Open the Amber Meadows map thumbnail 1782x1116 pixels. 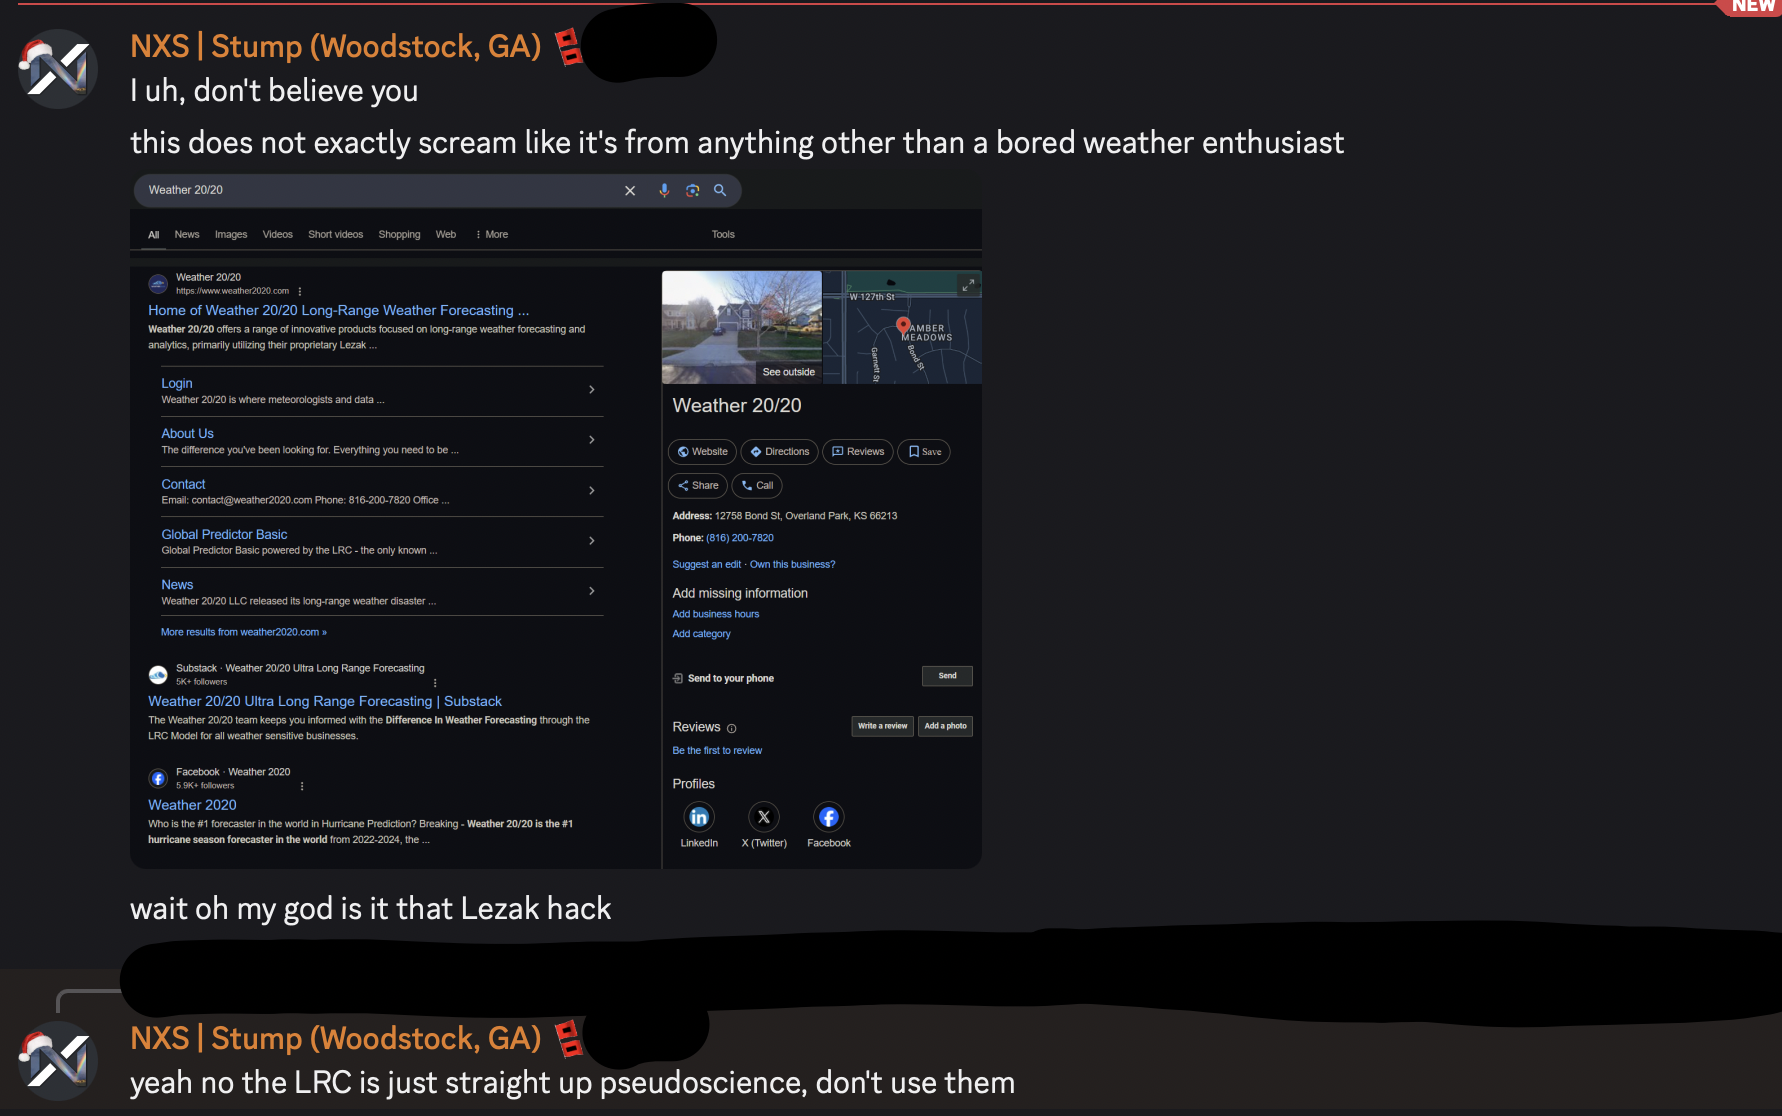click(x=902, y=327)
